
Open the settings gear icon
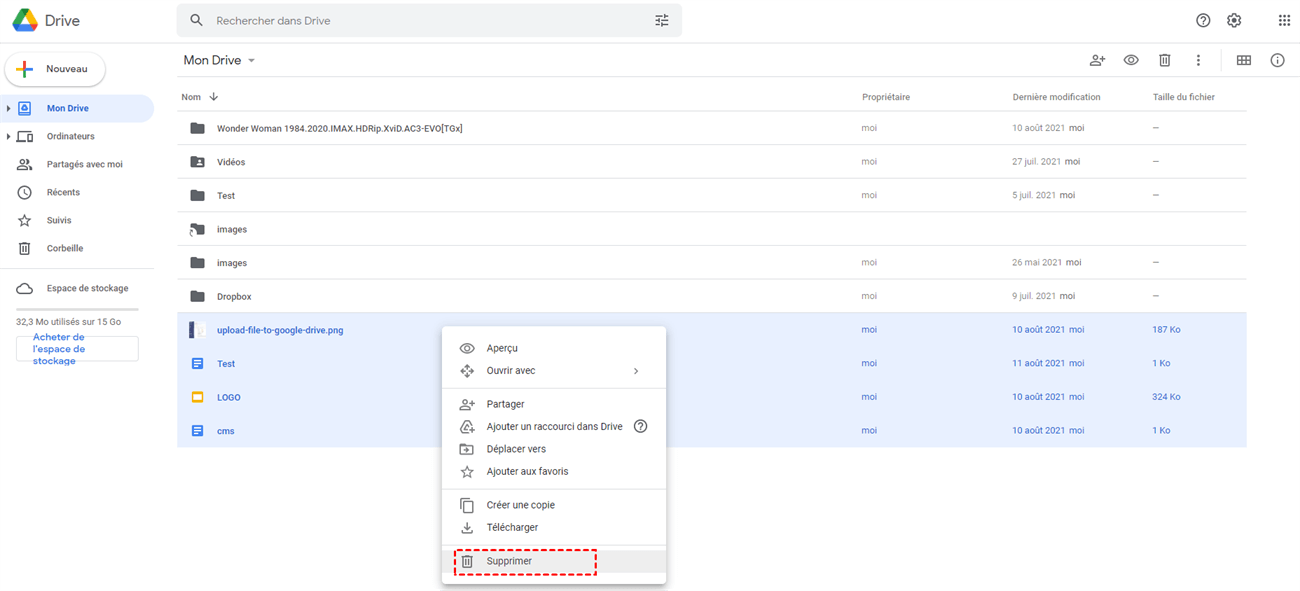(1234, 20)
